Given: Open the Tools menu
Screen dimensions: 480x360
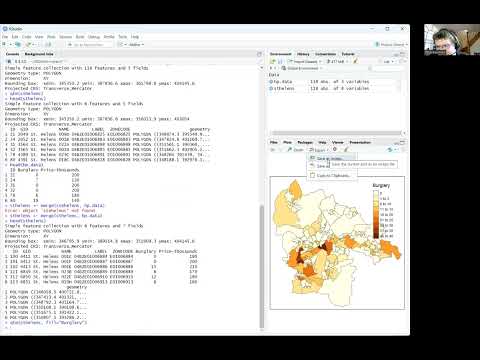Looking at the screenshot, I should pyautogui.click(x=123, y=37).
